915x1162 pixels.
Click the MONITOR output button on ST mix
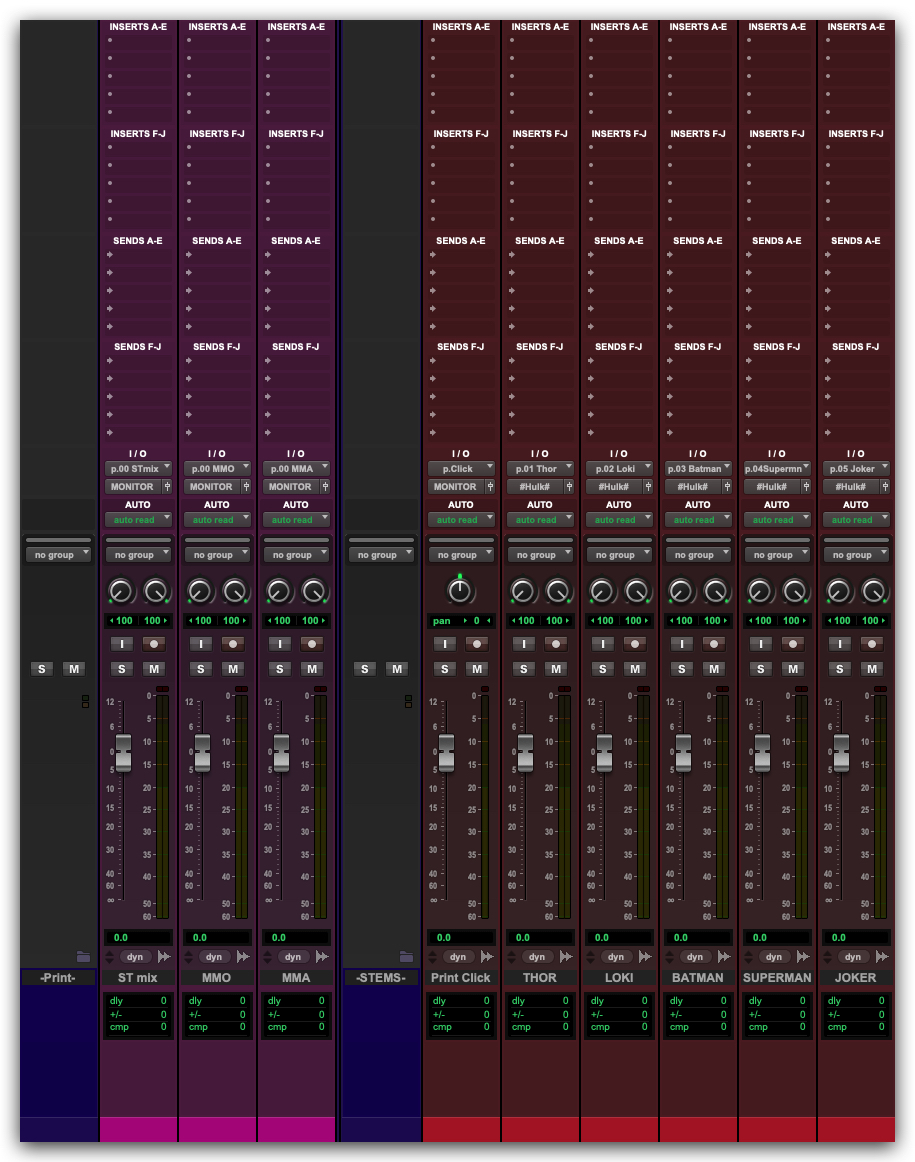132,487
